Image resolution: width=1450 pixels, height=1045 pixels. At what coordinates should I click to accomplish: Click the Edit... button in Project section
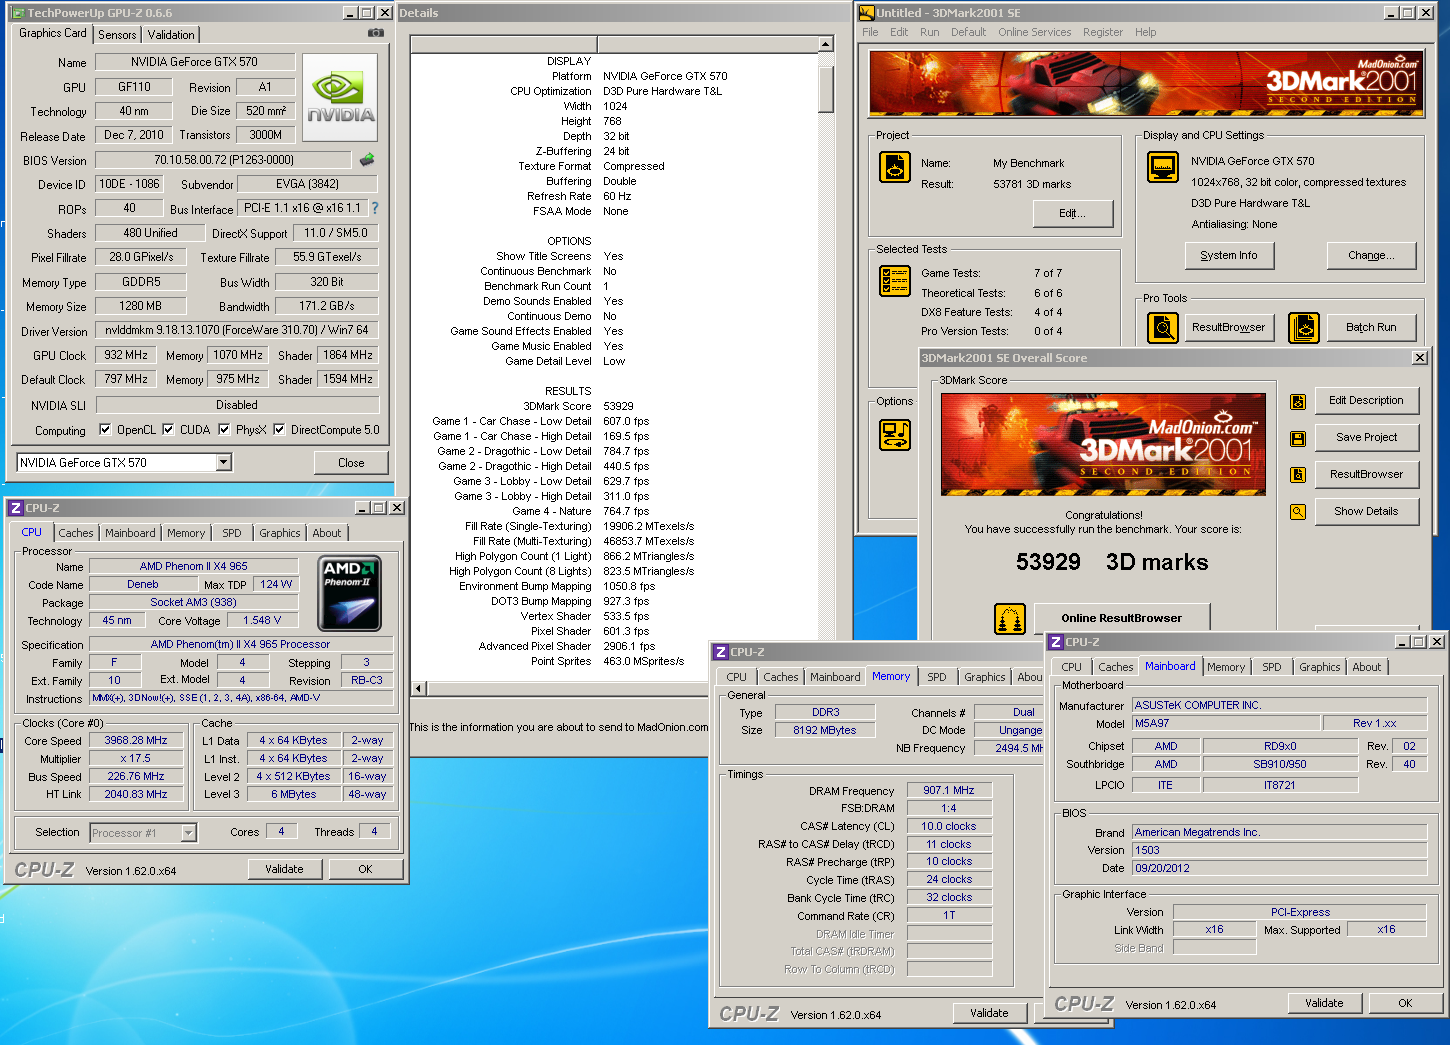(x=1072, y=213)
